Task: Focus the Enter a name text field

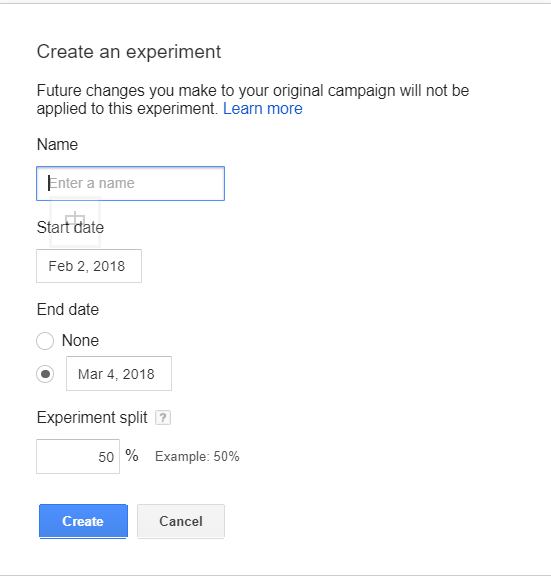Action: [x=130, y=183]
